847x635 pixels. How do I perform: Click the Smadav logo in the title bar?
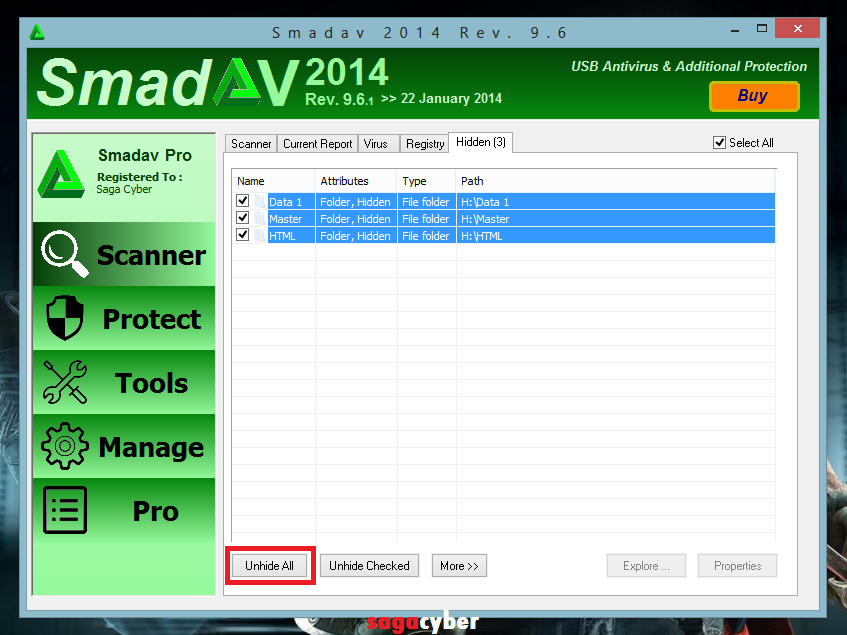click(37, 32)
